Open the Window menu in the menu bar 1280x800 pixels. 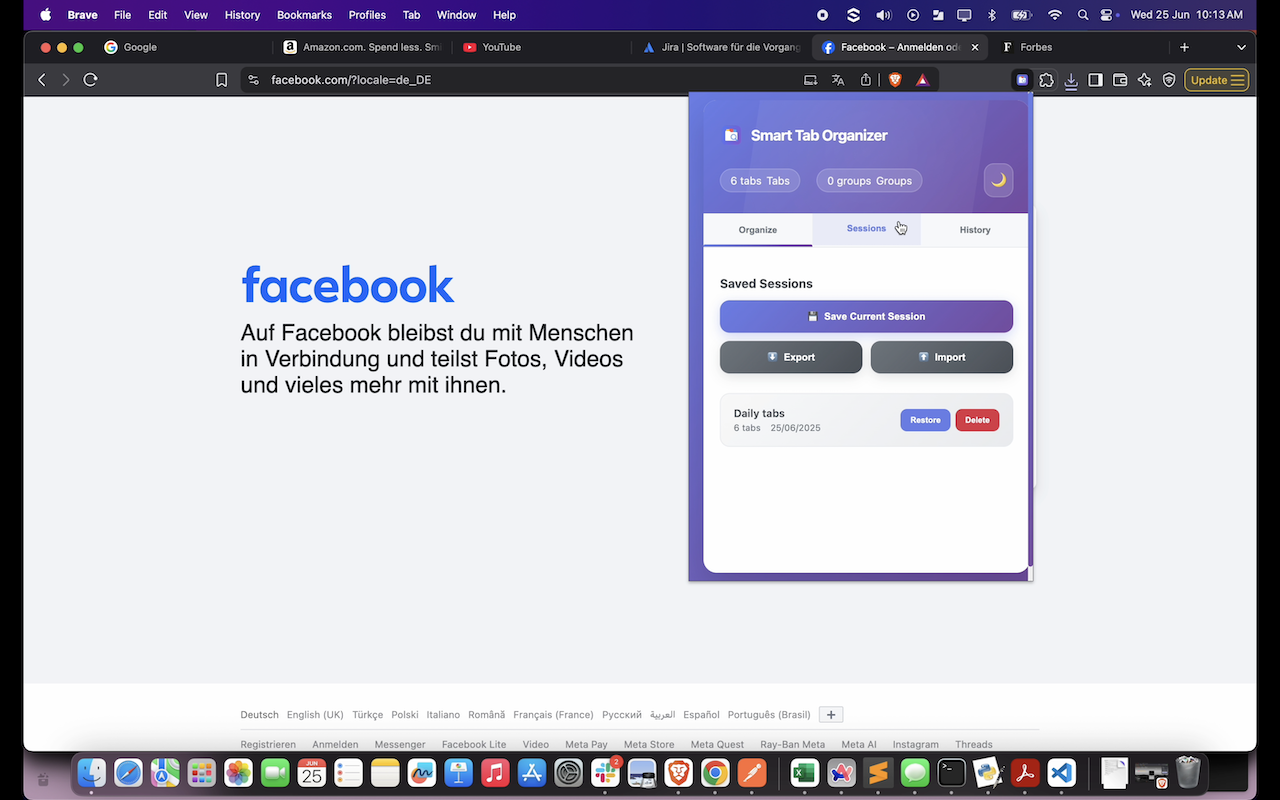457,15
